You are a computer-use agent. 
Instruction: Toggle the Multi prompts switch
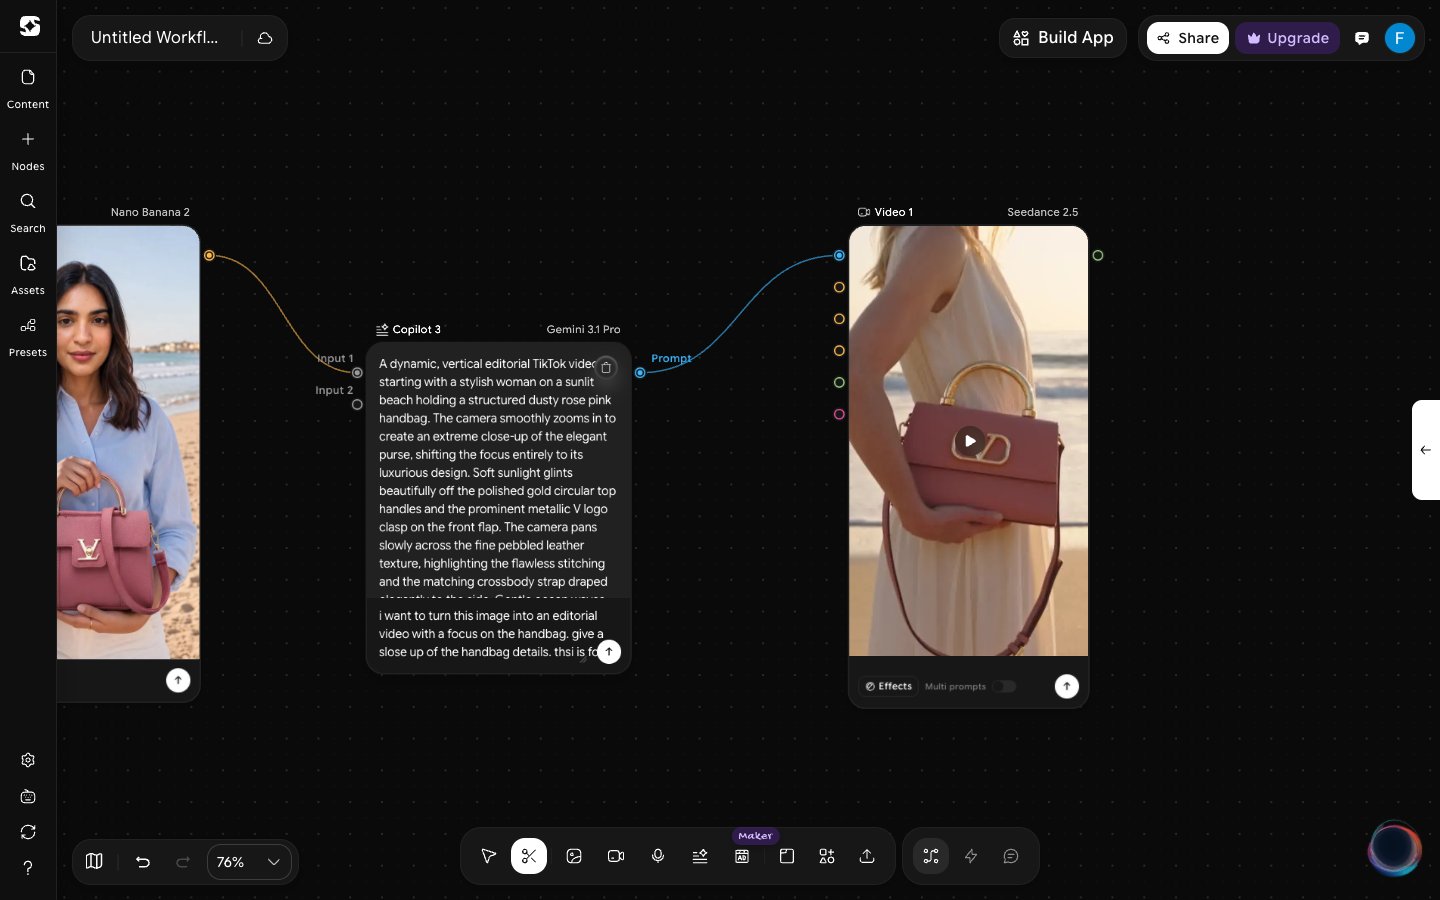pos(1004,686)
